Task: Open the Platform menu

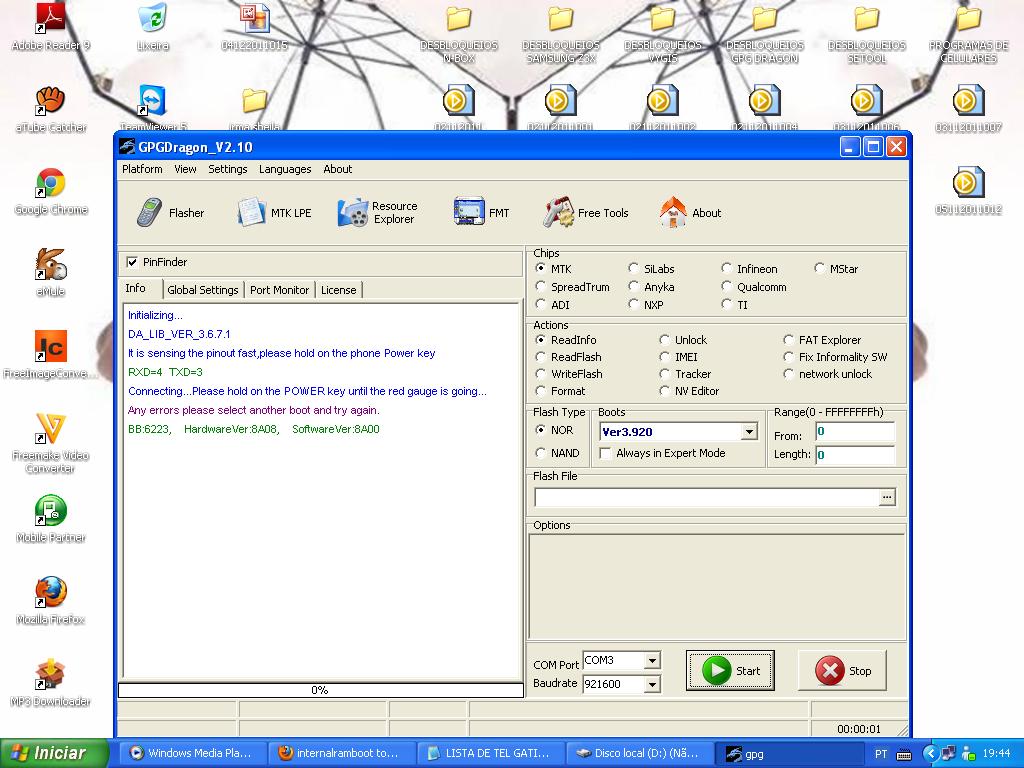Action: pos(142,169)
